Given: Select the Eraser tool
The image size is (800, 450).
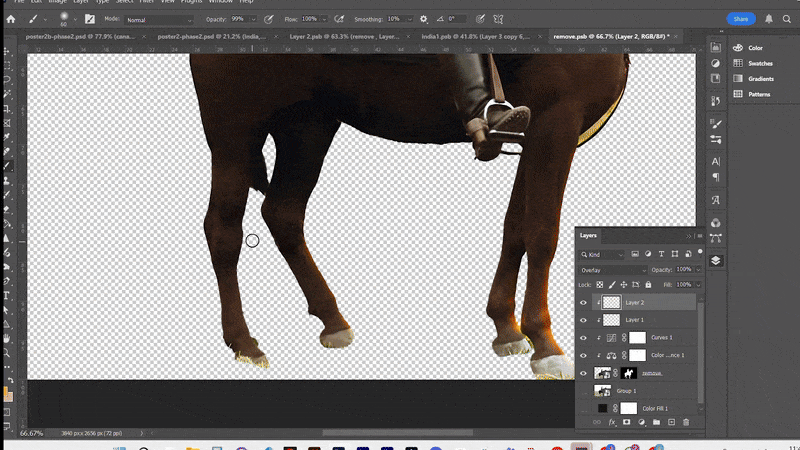Looking at the screenshot, I should coord(7,209).
